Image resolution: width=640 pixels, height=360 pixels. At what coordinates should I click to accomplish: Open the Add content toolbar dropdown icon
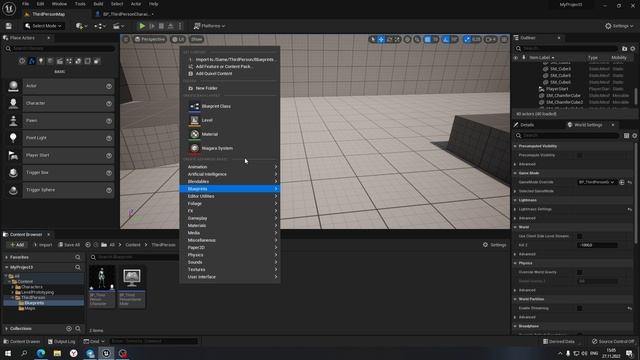click(81, 26)
